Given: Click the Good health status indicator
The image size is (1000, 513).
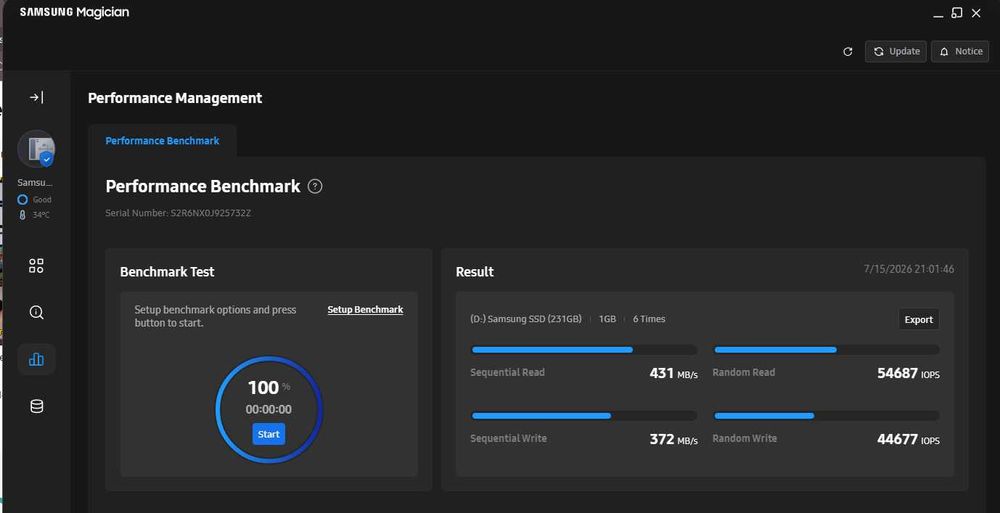Looking at the screenshot, I should (34, 200).
